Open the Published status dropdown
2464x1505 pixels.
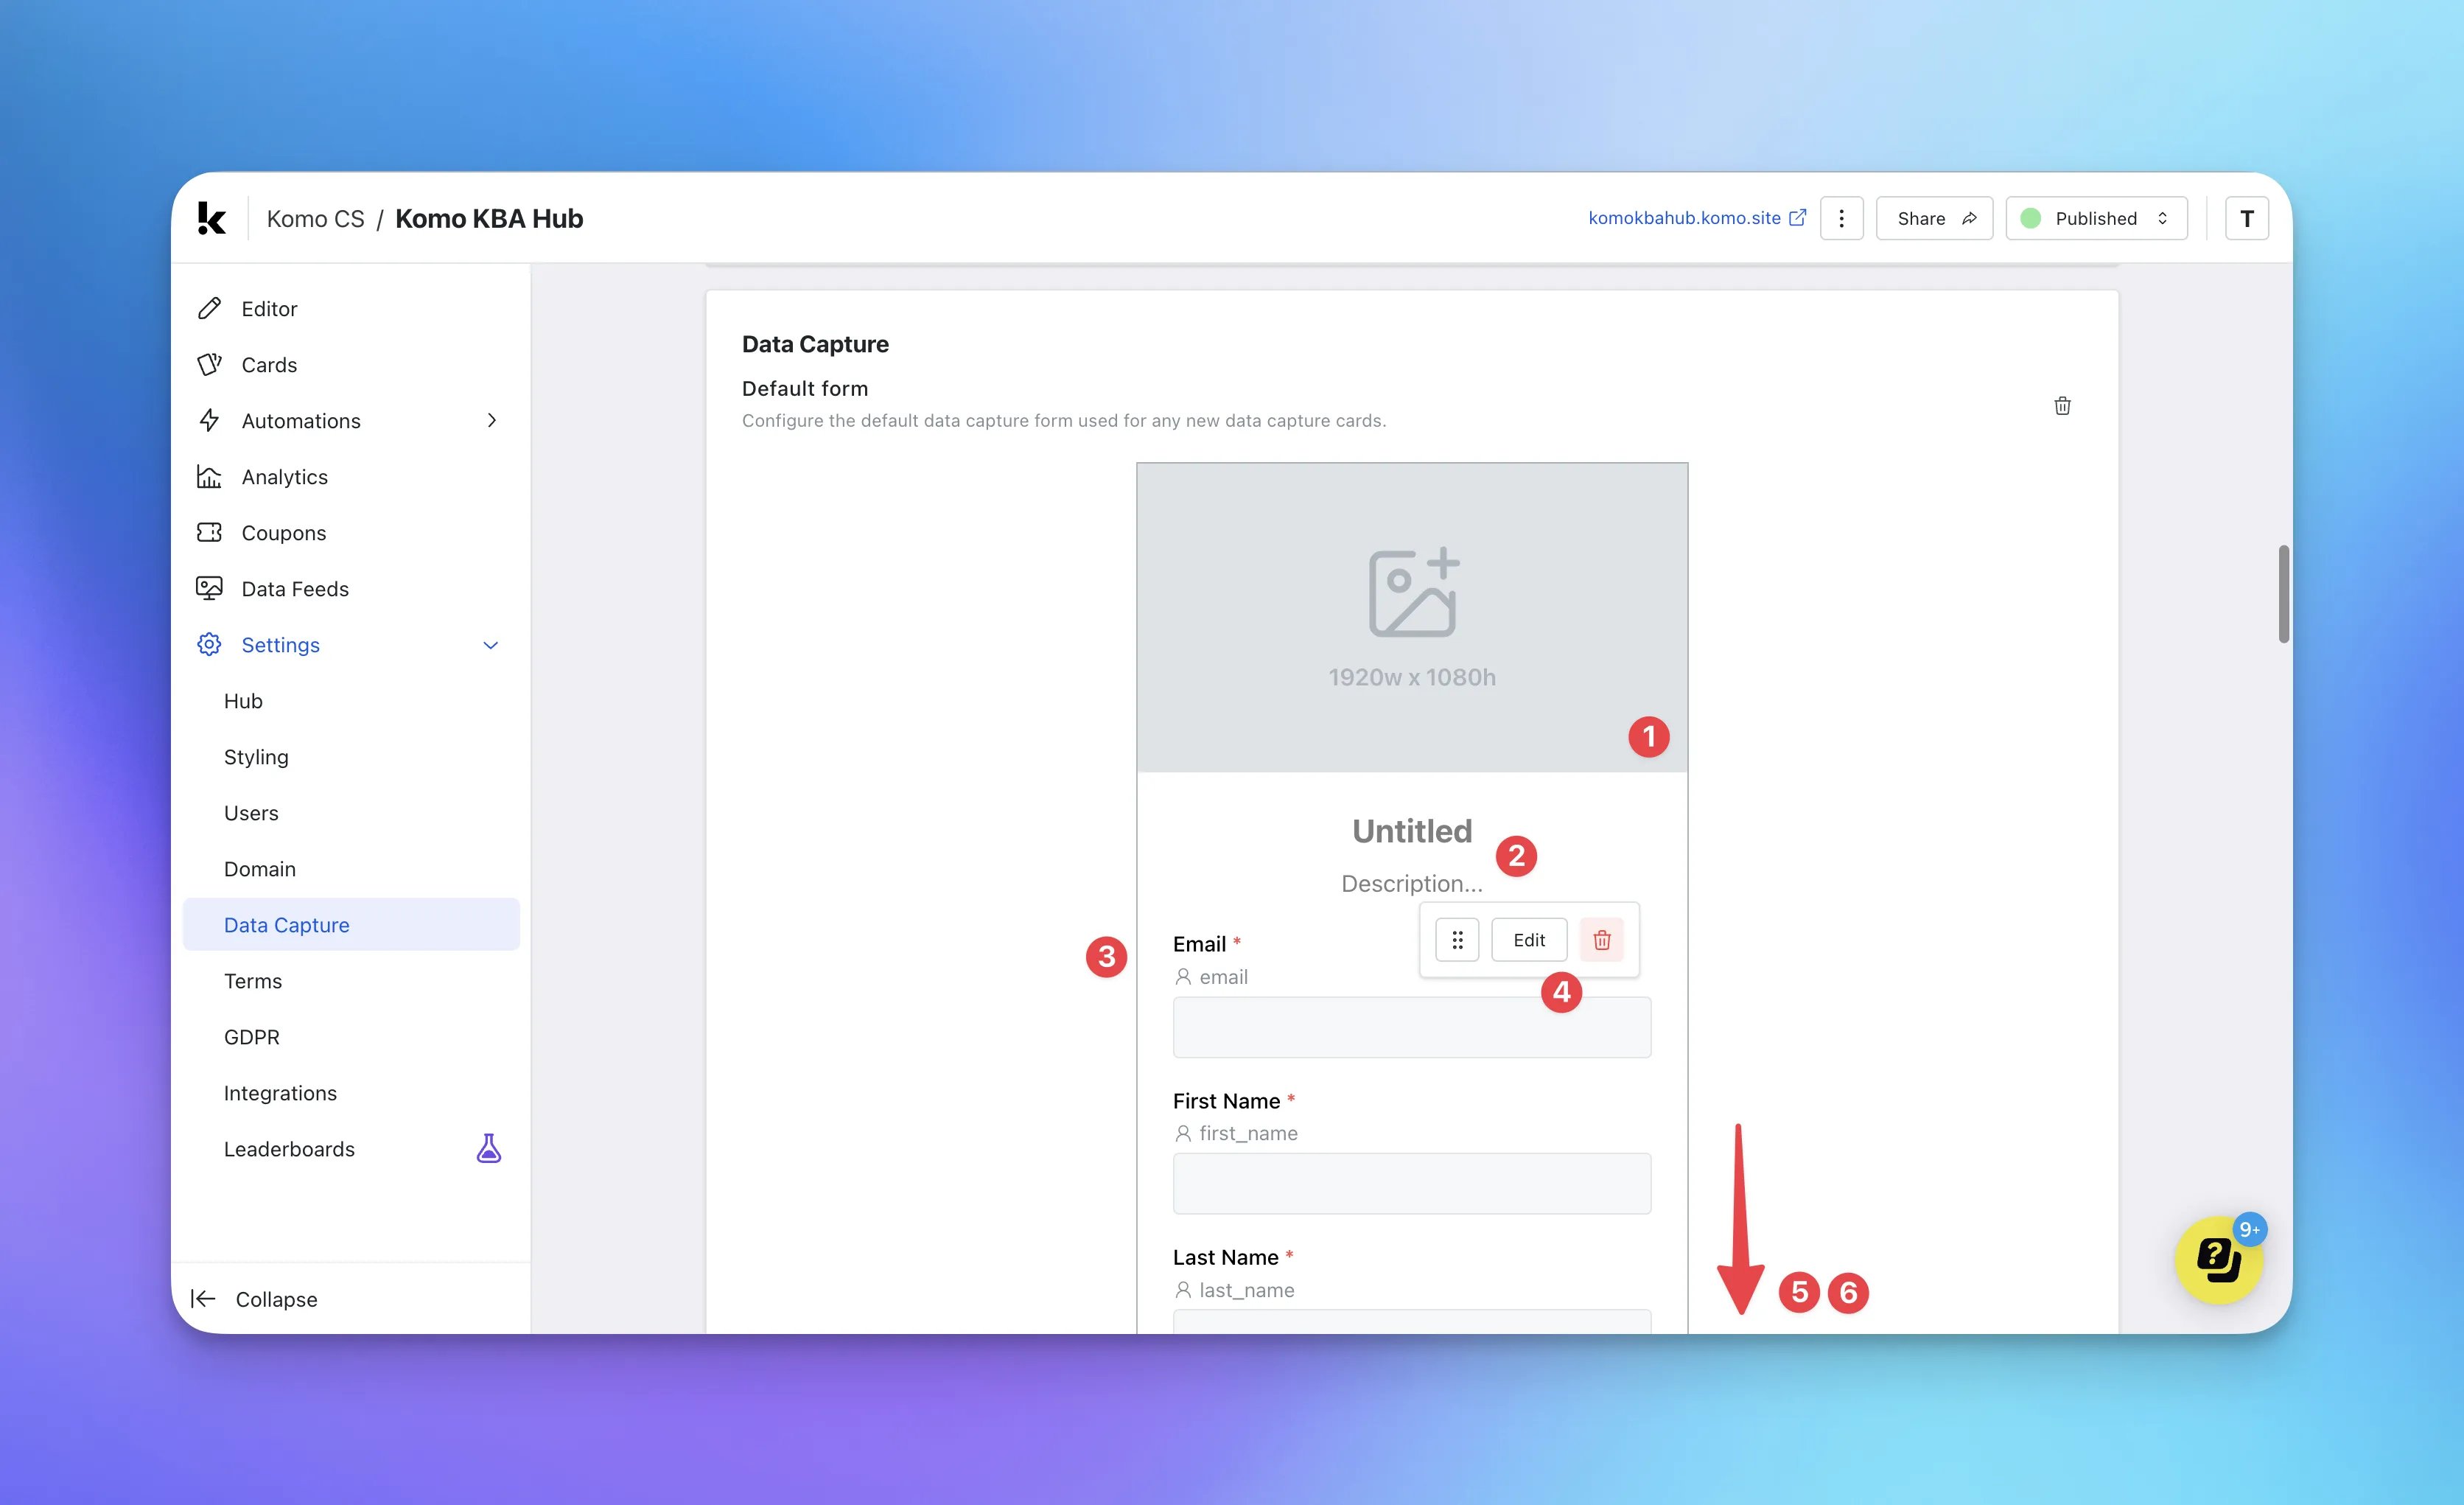(x=2096, y=218)
